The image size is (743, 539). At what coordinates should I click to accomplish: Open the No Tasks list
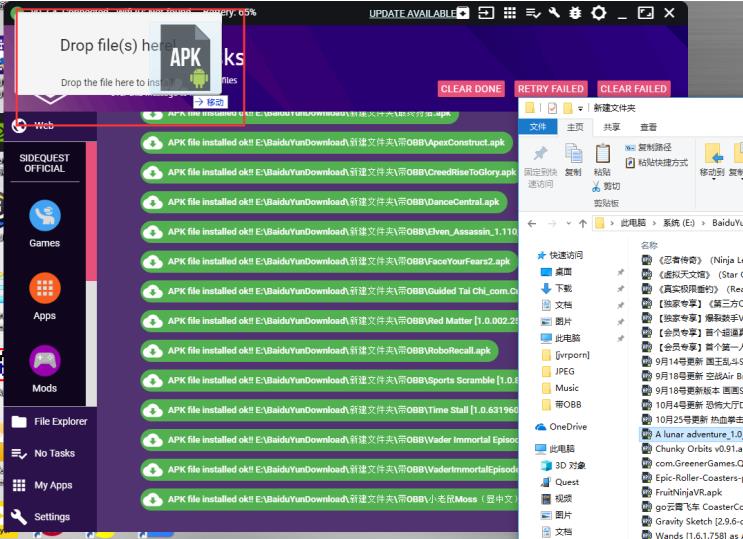point(44,453)
